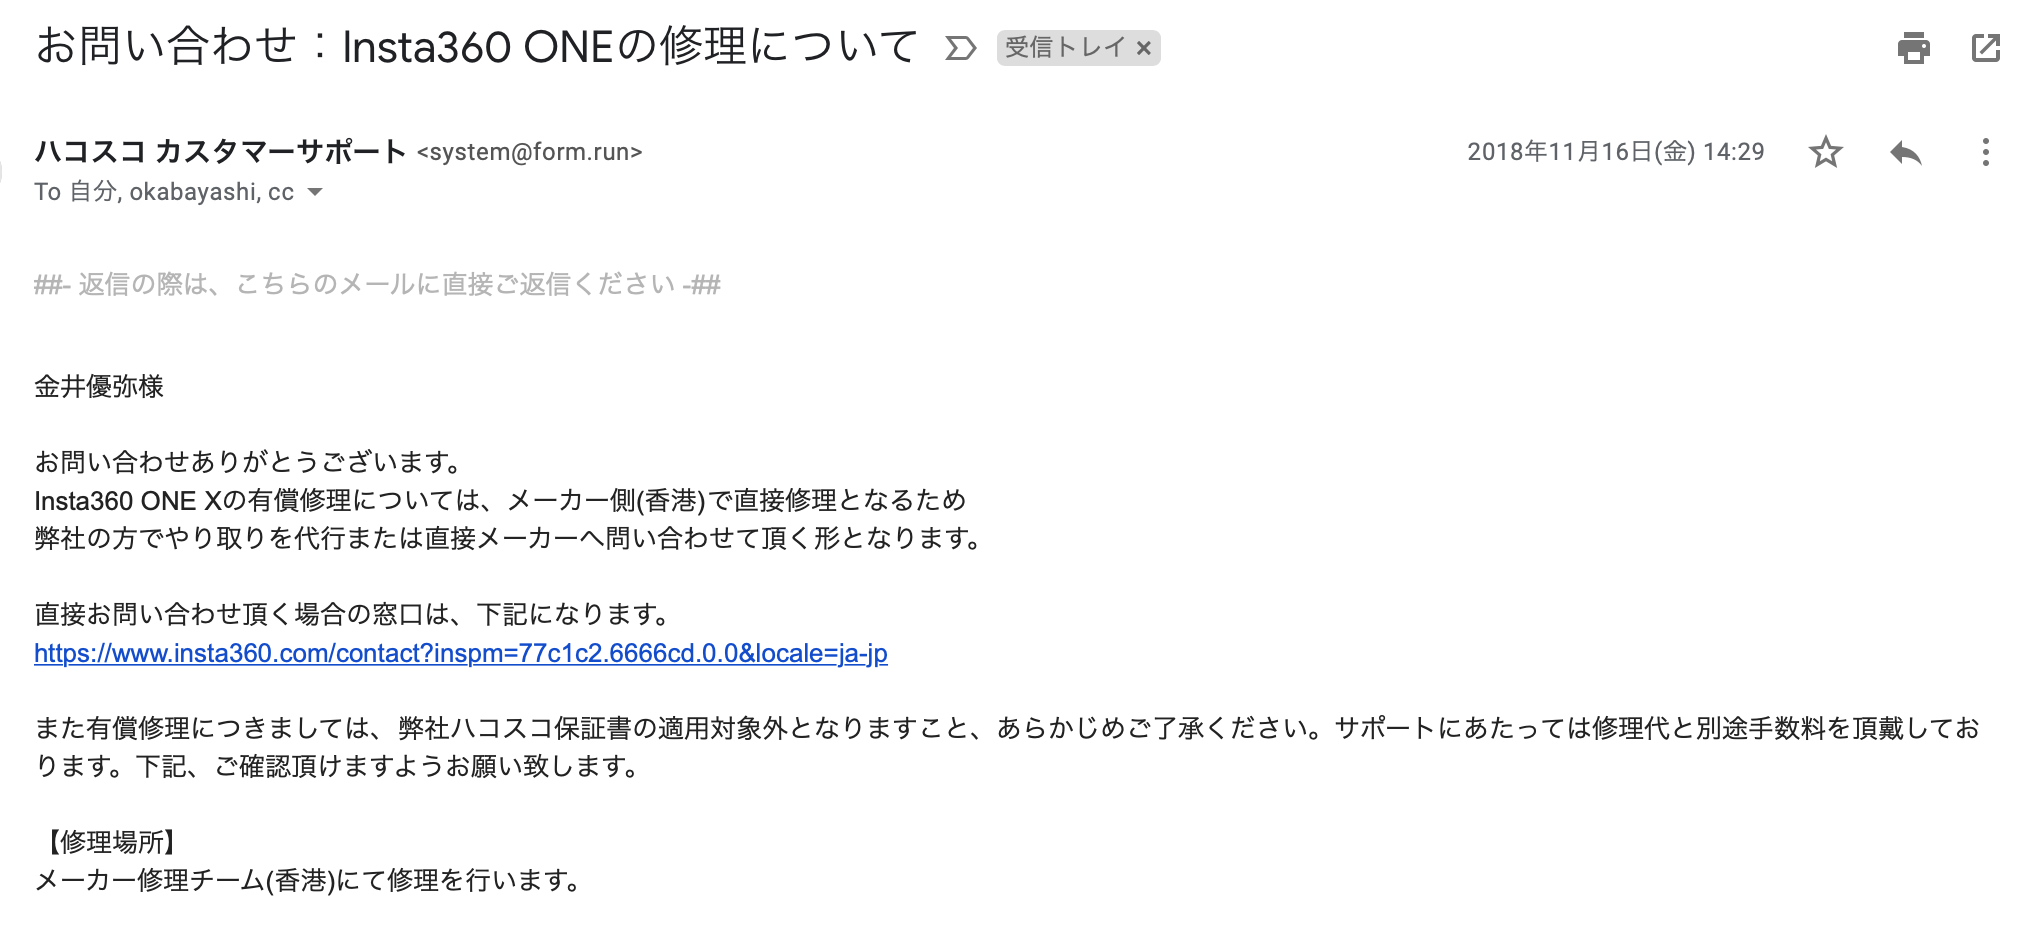The image size is (2020, 934).
Task: Remove the 受信トレイ label with its x
Action: tap(1144, 48)
